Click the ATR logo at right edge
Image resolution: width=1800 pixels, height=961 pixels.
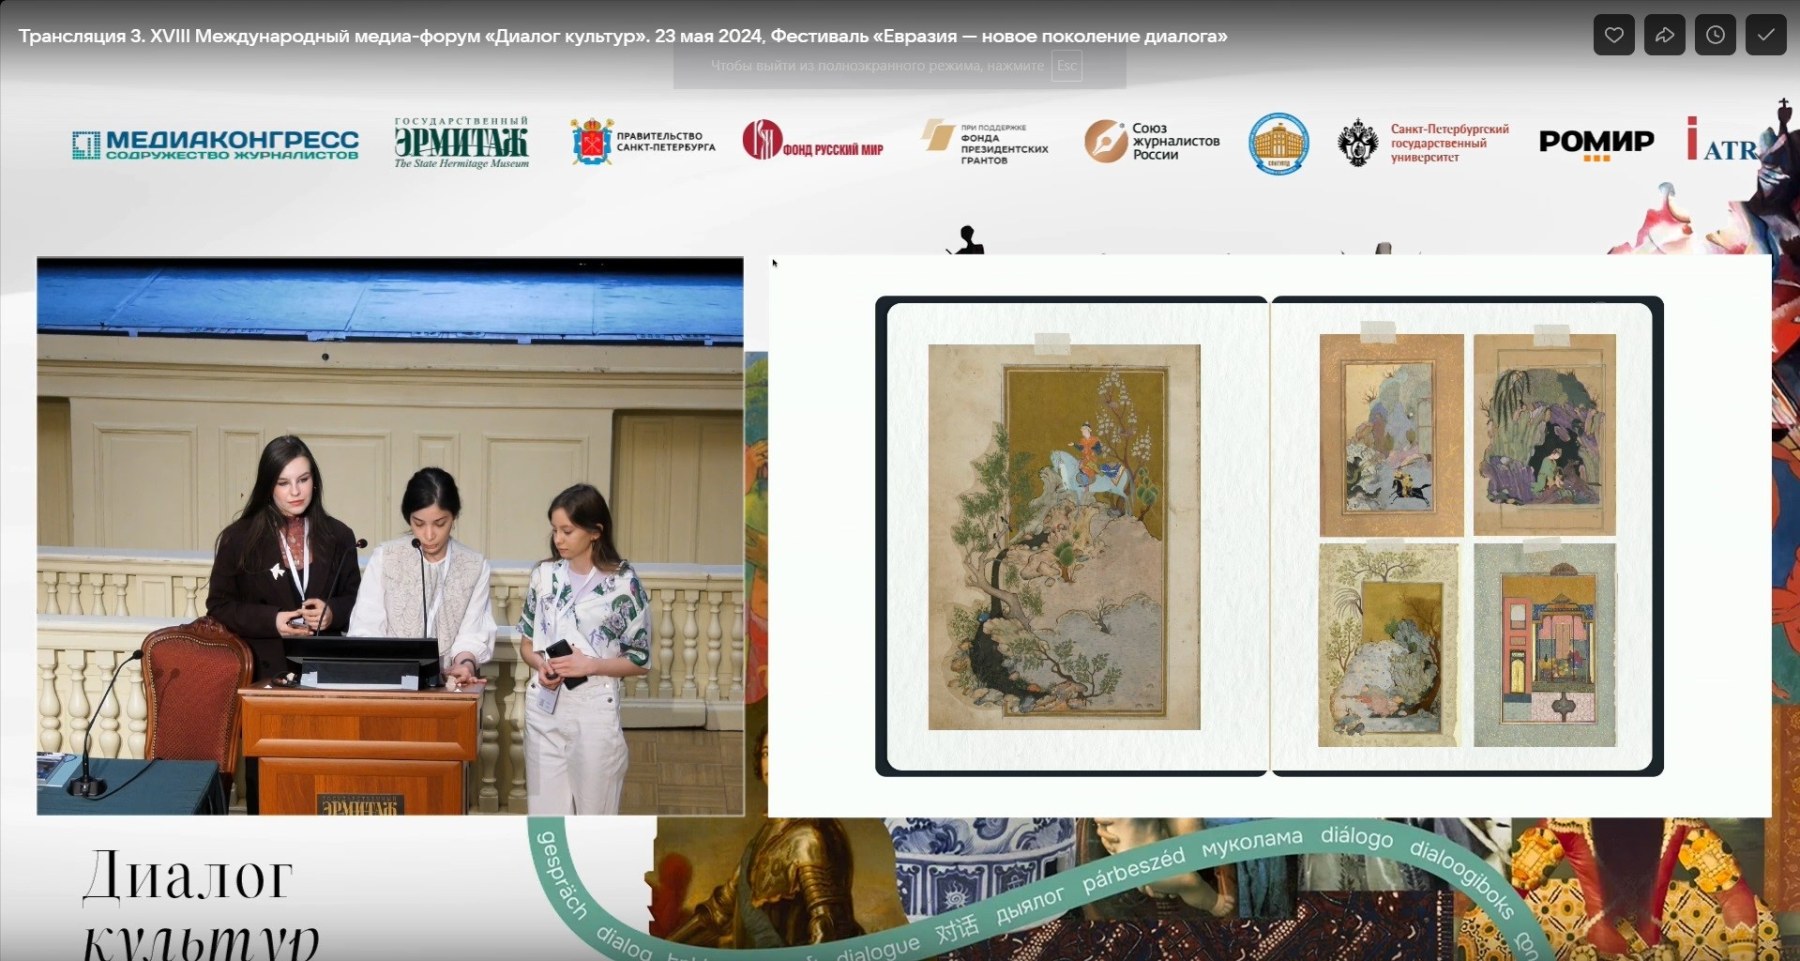pos(1722,141)
